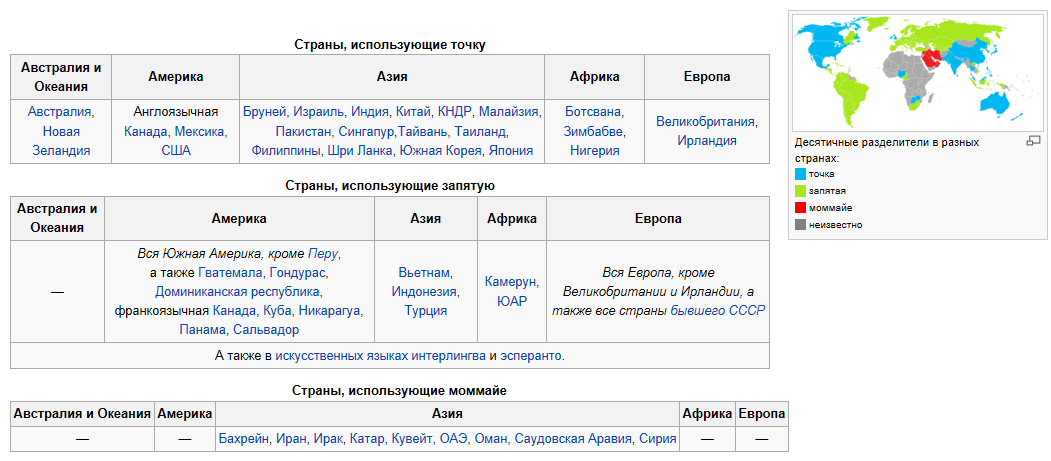The height and width of the screenshot is (461, 1051).
Task: Open the Камерун link
Action: coord(511,282)
